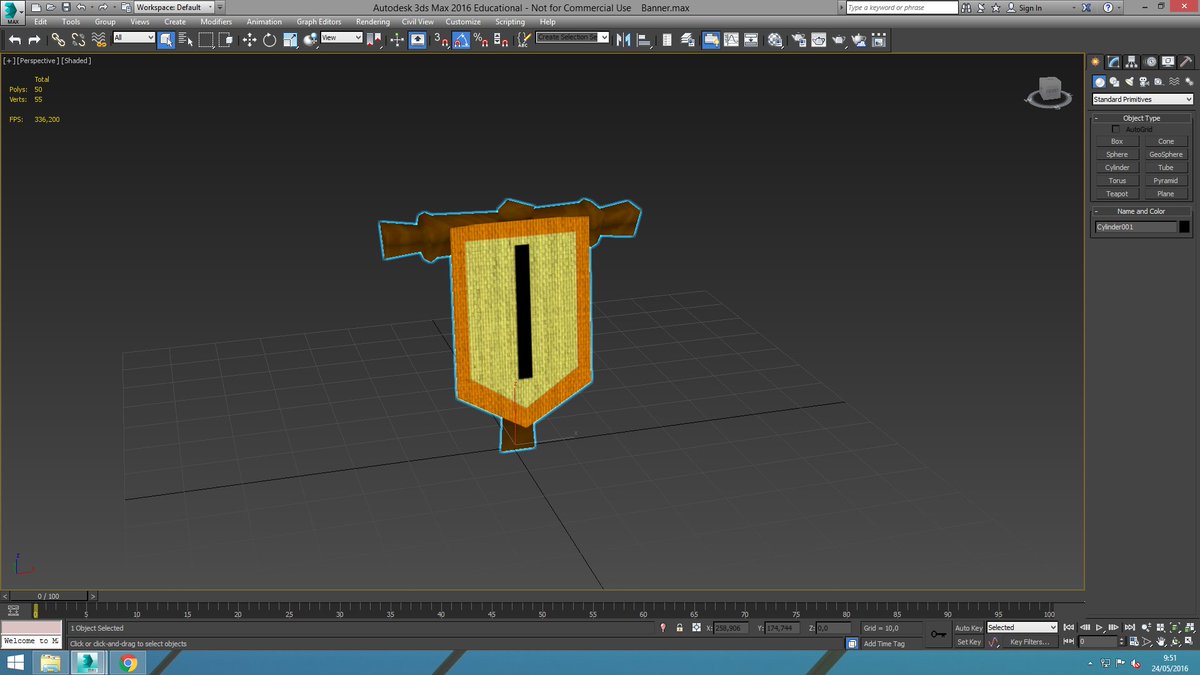Toggle Auto Key animation mode
The image size is (1200, 675).
969,628
